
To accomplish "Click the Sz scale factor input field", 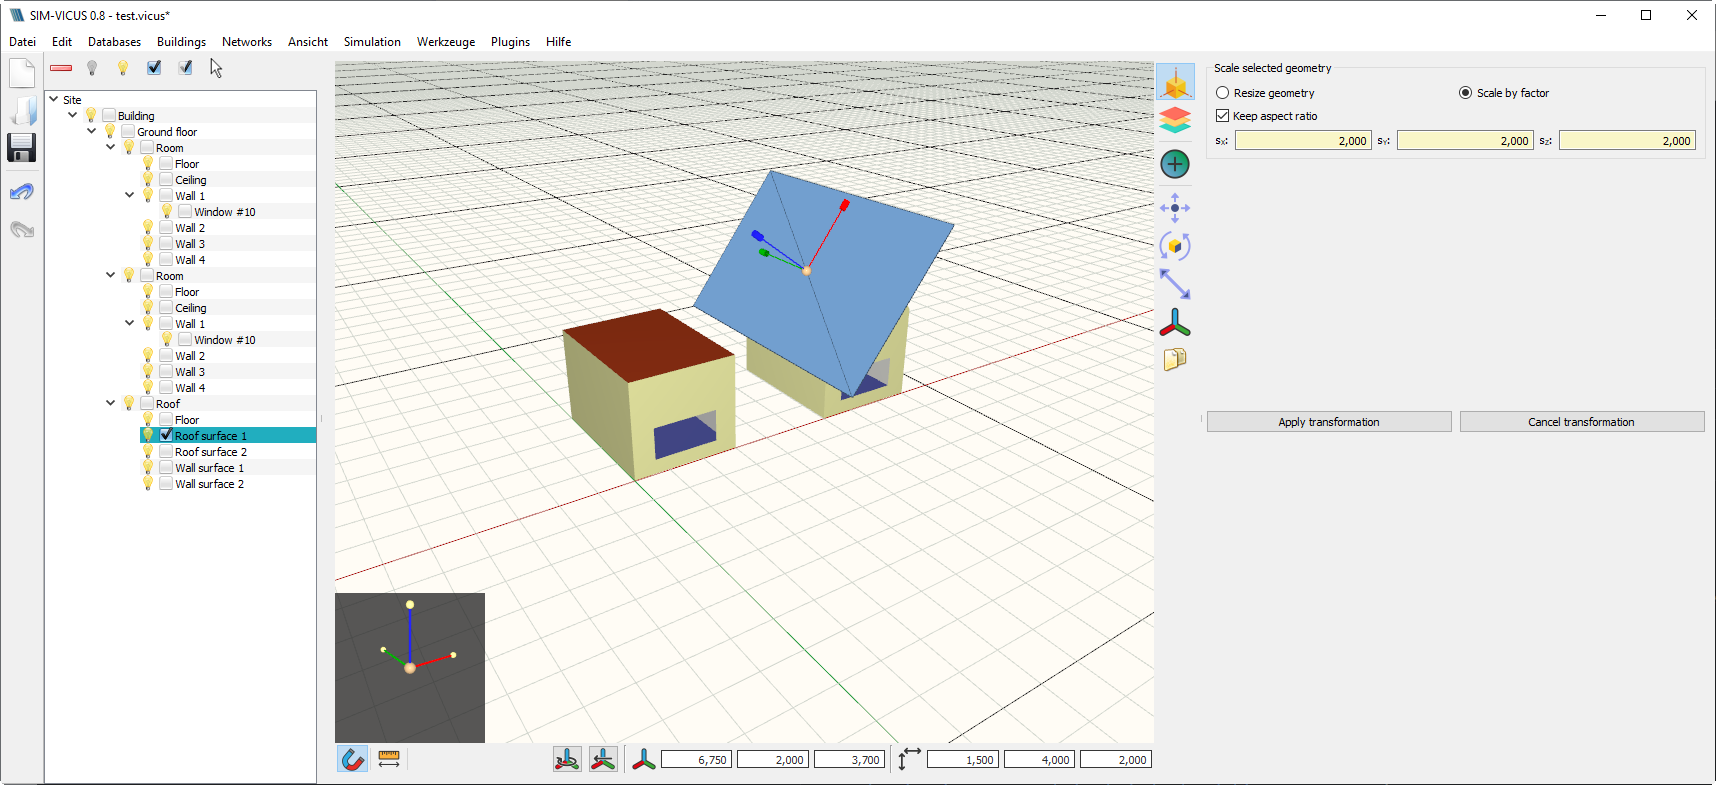I will (1627, 141).
